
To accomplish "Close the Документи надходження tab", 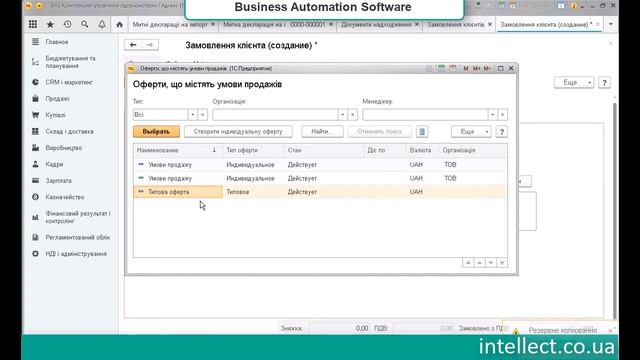I will pos(417,24).
